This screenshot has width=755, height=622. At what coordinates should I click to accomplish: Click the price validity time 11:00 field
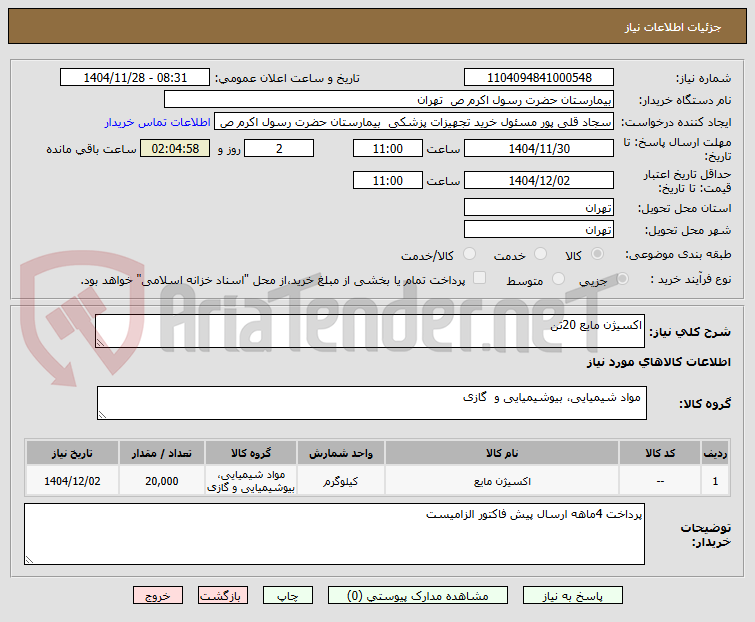(388, 180)
